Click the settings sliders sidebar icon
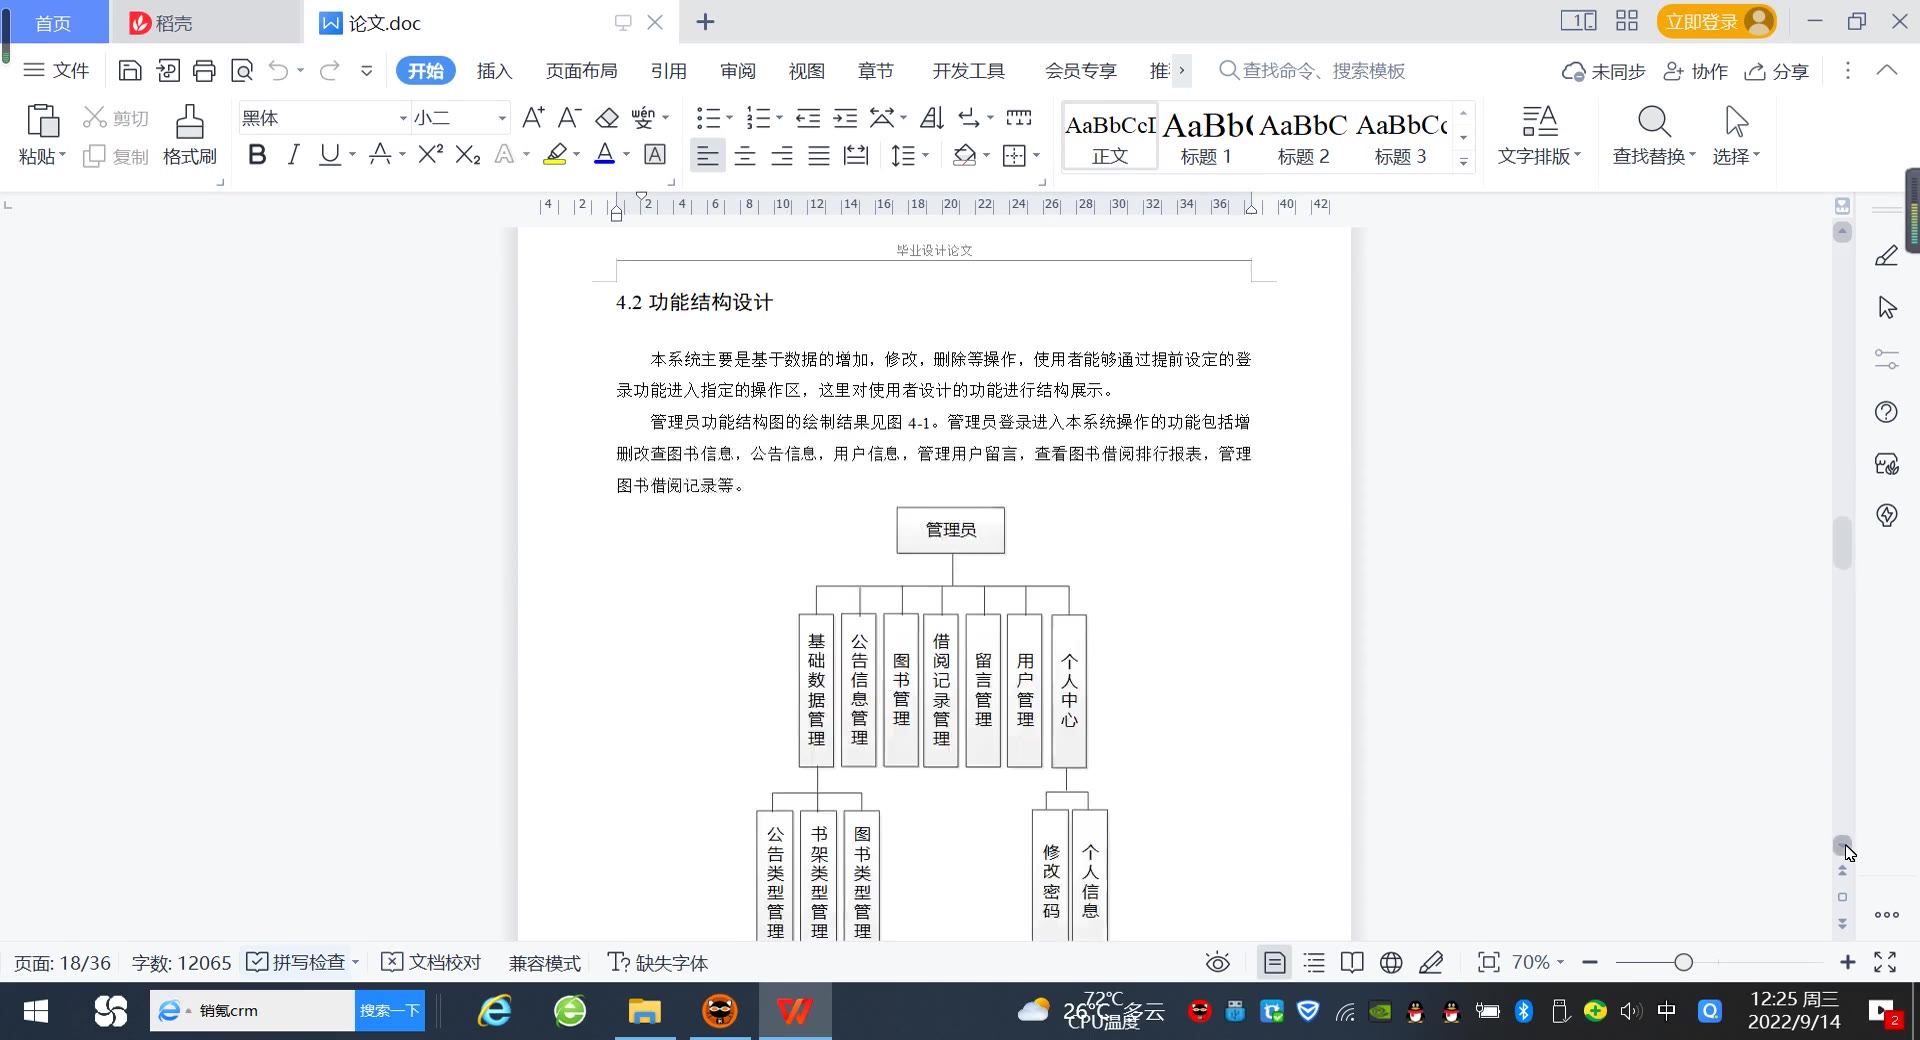This screenshot has width=1920, height=1040. [1886, 360]
